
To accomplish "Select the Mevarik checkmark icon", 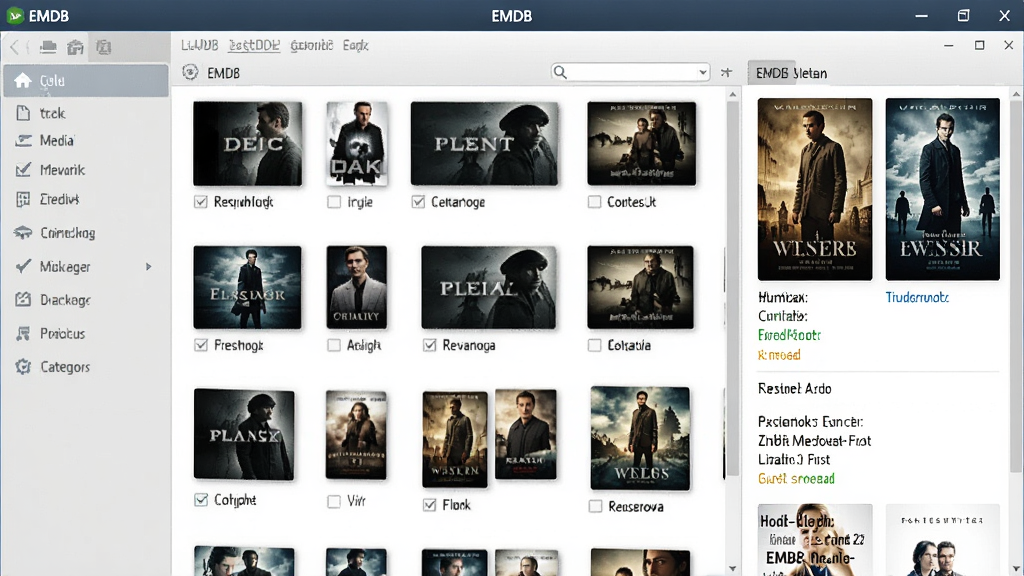I will pos(24,170).
